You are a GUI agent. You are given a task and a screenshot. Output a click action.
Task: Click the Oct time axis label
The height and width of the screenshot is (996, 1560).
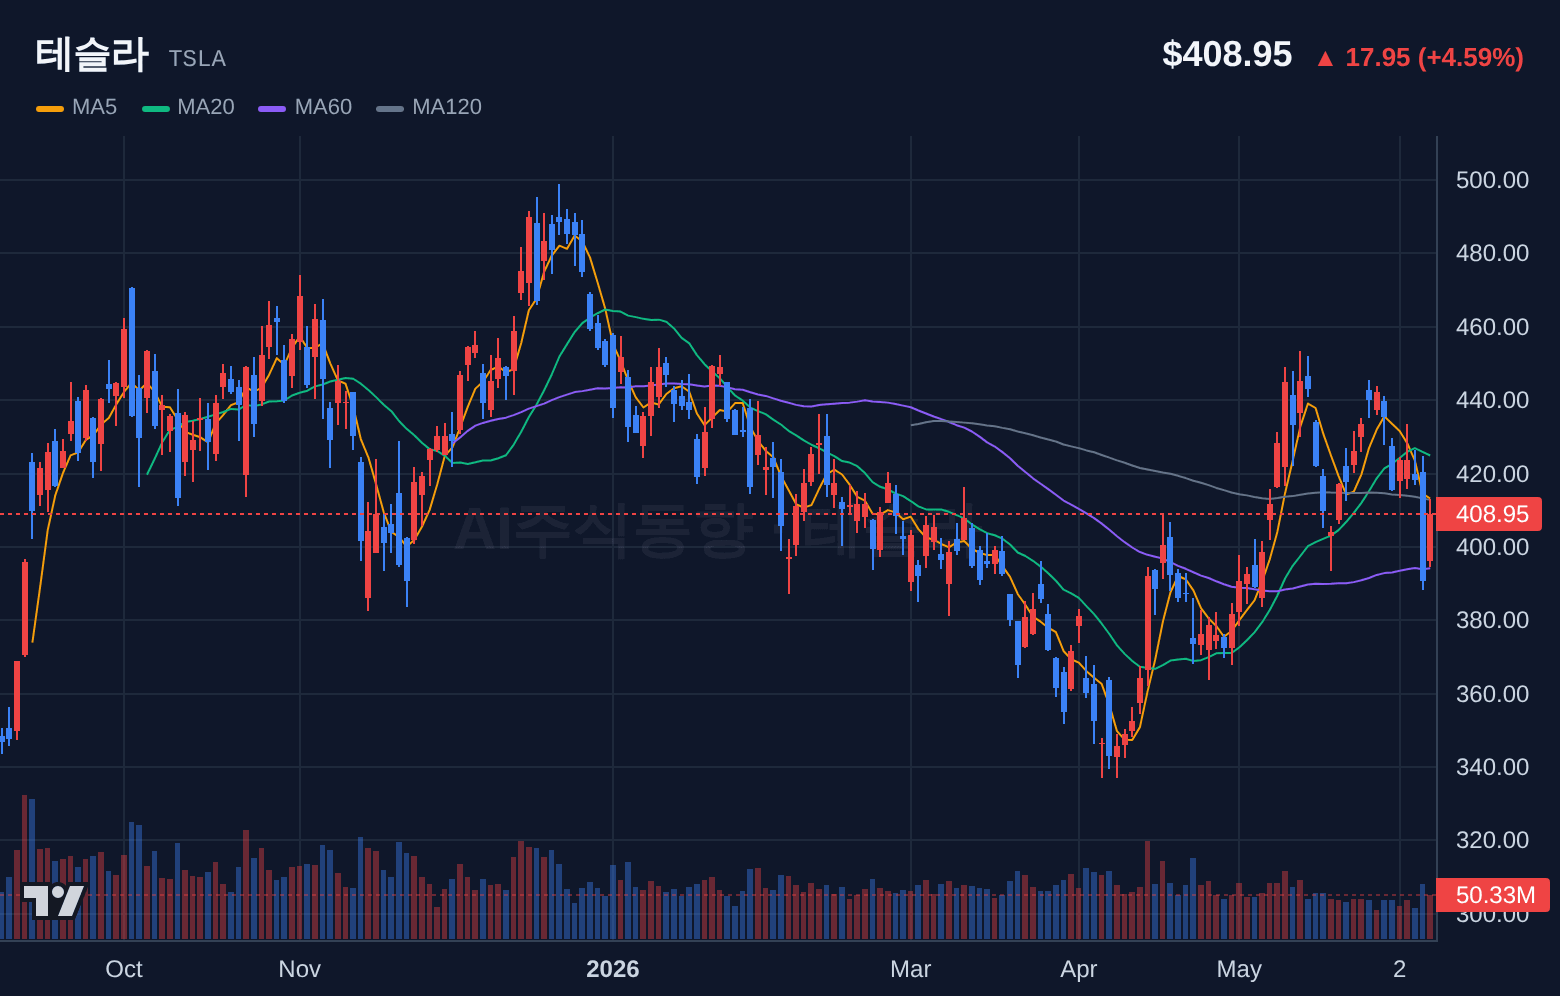(x=124, y=969)
